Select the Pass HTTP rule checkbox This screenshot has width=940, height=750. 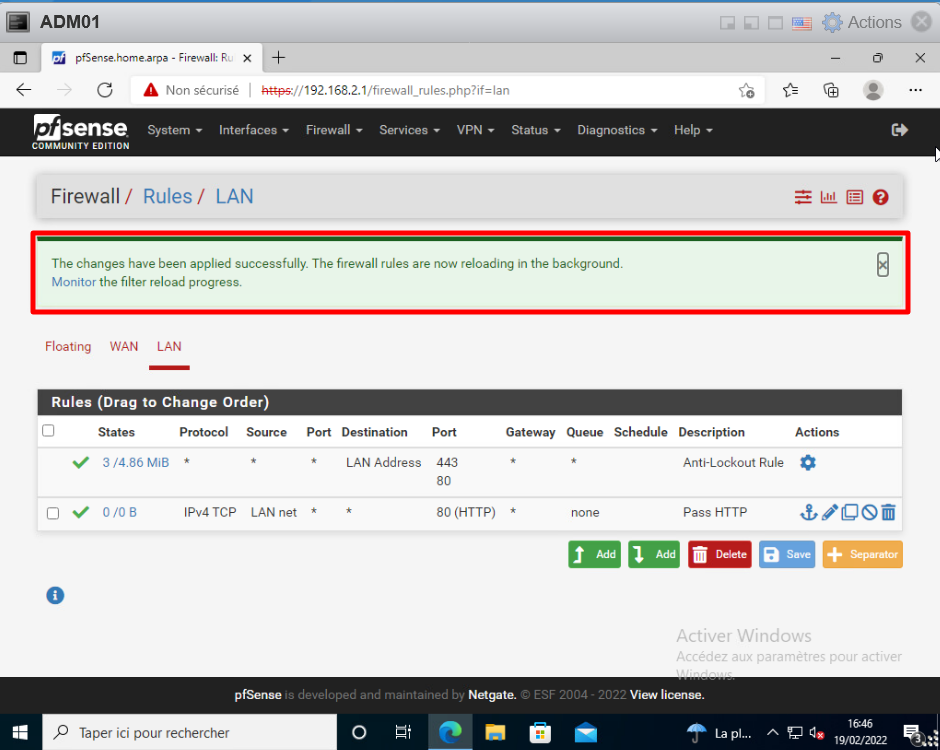pos(53,513)
